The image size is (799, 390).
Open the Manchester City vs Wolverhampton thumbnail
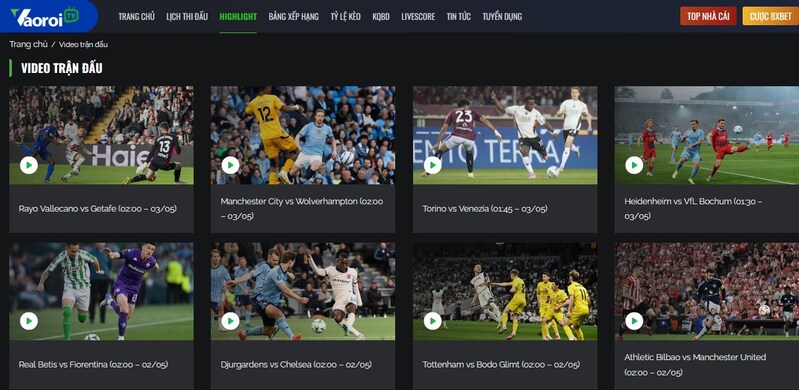tap(303, 135)
